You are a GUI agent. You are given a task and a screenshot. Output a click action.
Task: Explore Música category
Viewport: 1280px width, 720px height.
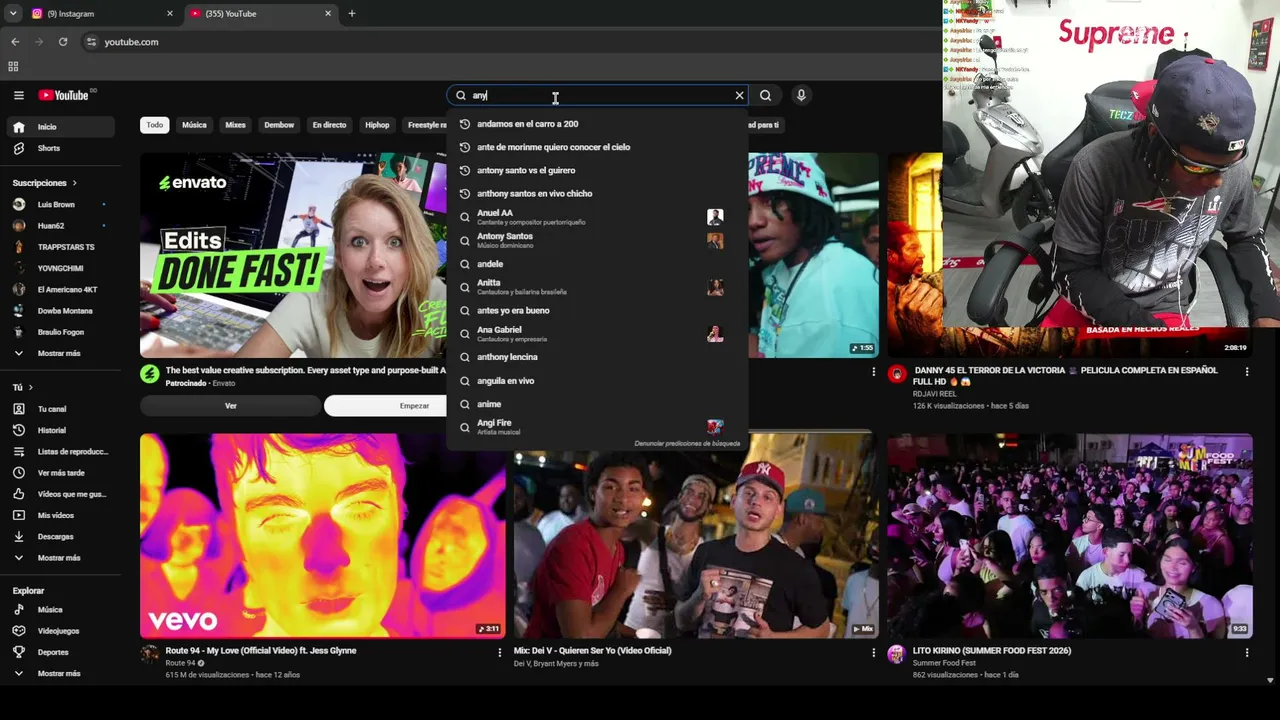(x=62, y=610)
